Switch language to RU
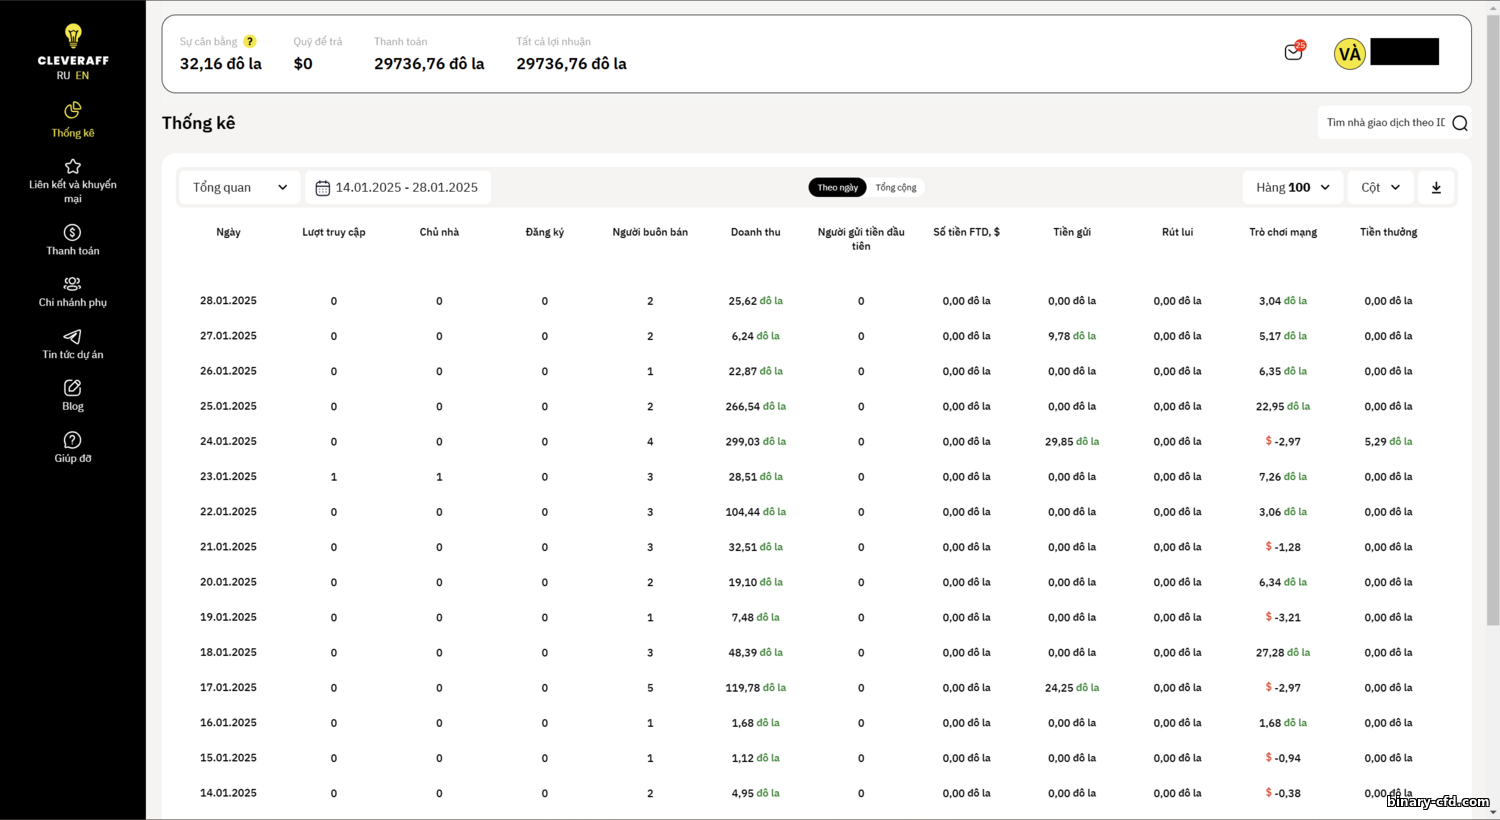Image resolution: width=1500 pixels, height=820 pixels. (x=63, y=76)
